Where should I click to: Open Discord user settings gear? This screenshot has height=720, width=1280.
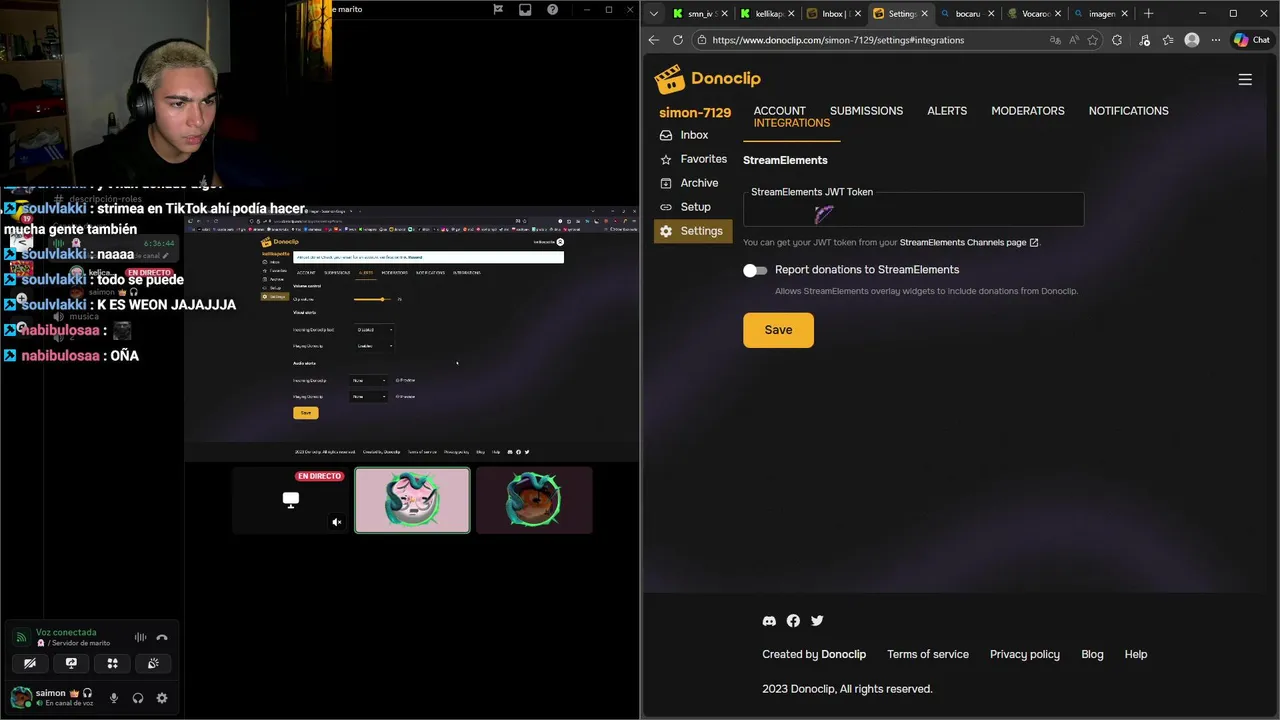point(162,698)
